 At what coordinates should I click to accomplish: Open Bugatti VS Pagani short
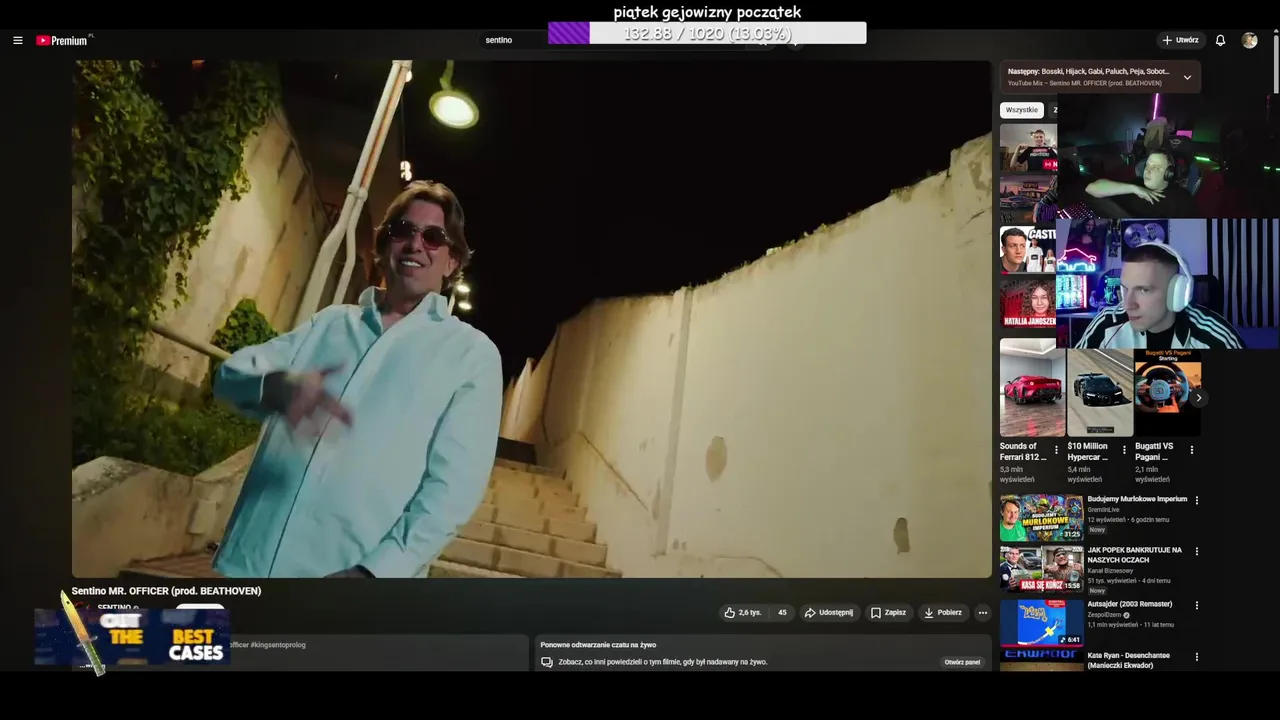(x=1167, y=392)
